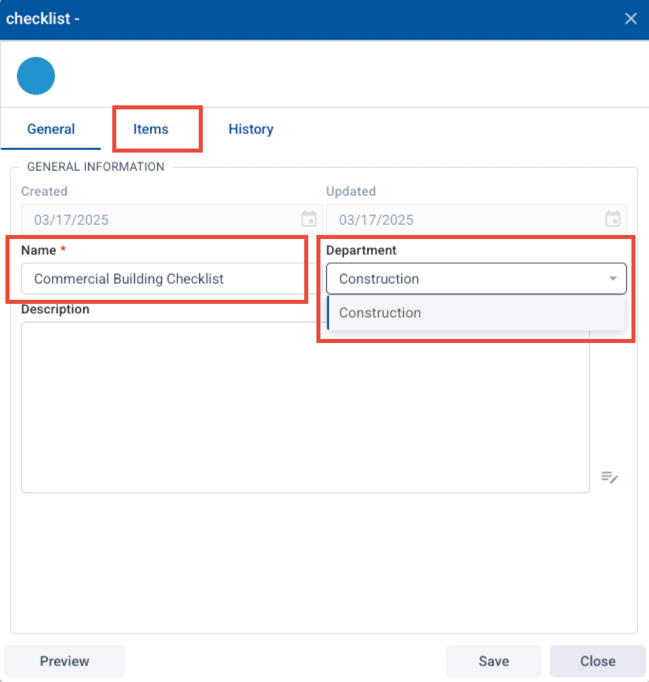Close the checklist dialog with X icon
This screenshot has width=649, height=682.
tap(630, 19)
